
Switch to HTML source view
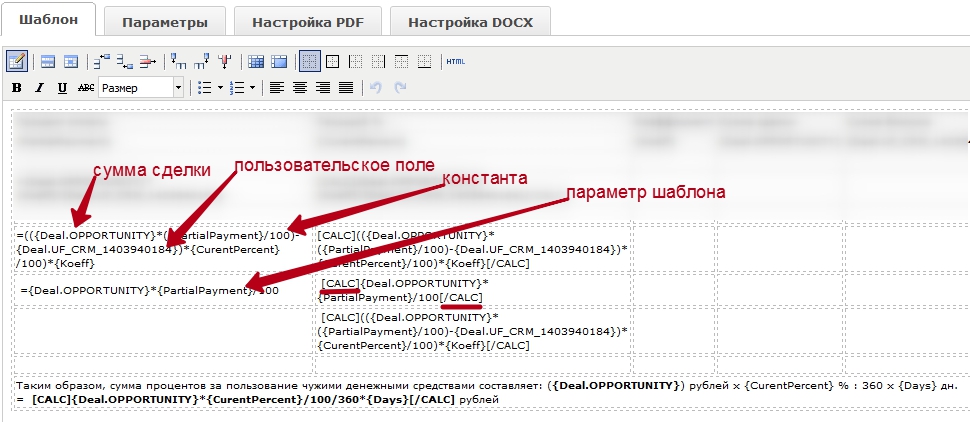click(x=455, y=61)
